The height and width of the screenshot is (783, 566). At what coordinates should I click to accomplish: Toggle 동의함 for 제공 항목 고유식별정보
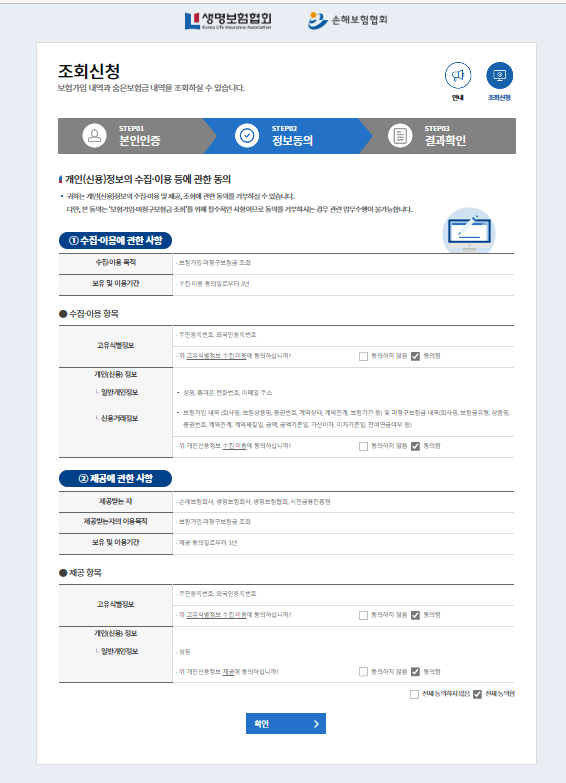[x=415, y=615]
